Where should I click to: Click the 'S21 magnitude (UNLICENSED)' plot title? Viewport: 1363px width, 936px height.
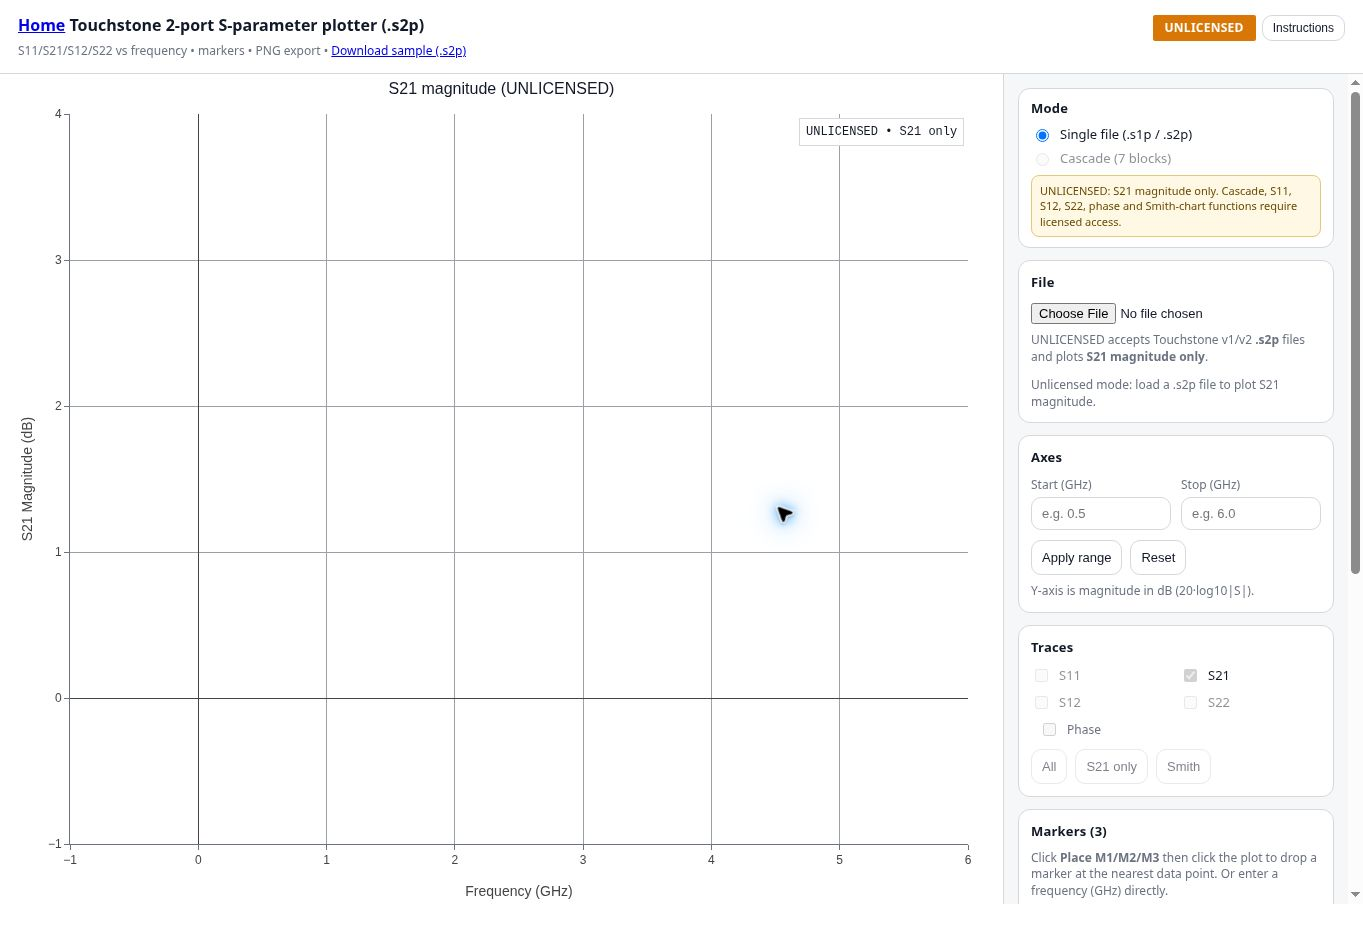501,89
